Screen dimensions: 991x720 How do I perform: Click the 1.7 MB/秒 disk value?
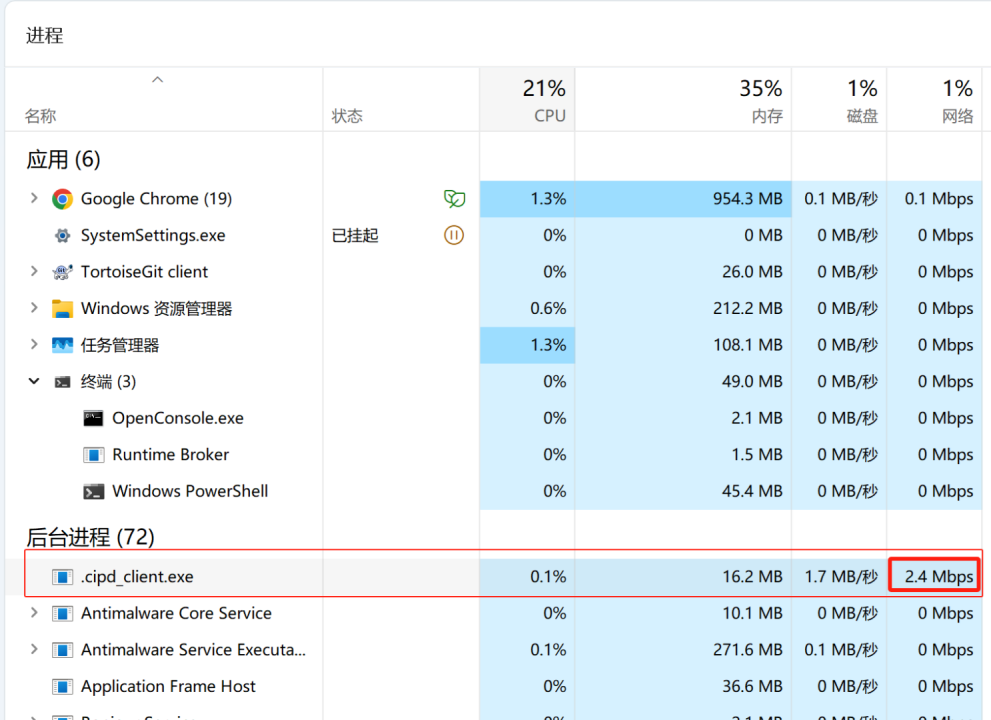point(841,577)
